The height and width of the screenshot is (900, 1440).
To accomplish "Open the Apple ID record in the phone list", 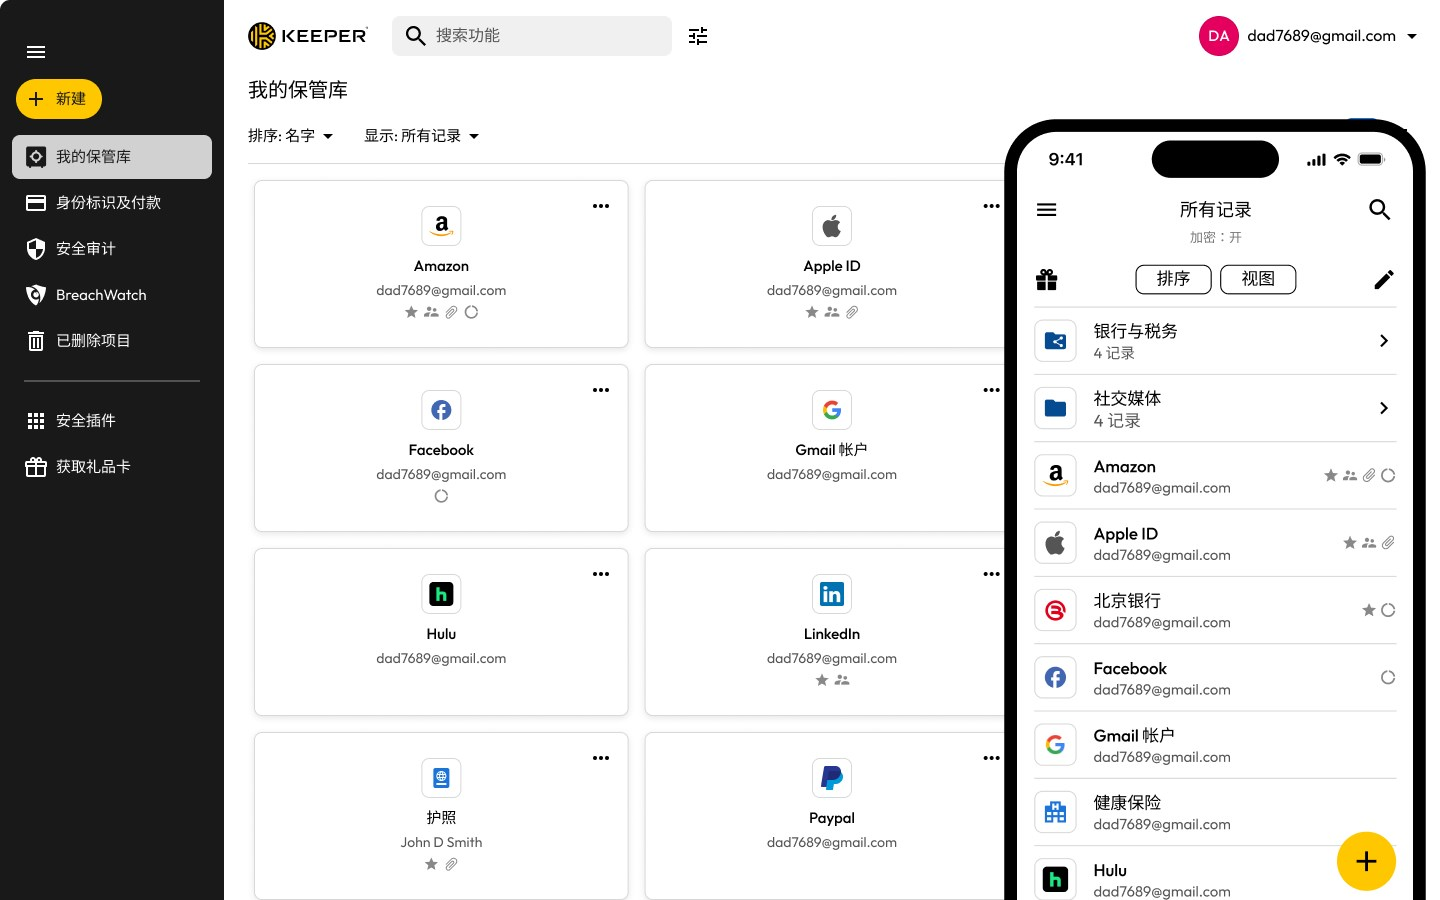I will point(1215,543).
